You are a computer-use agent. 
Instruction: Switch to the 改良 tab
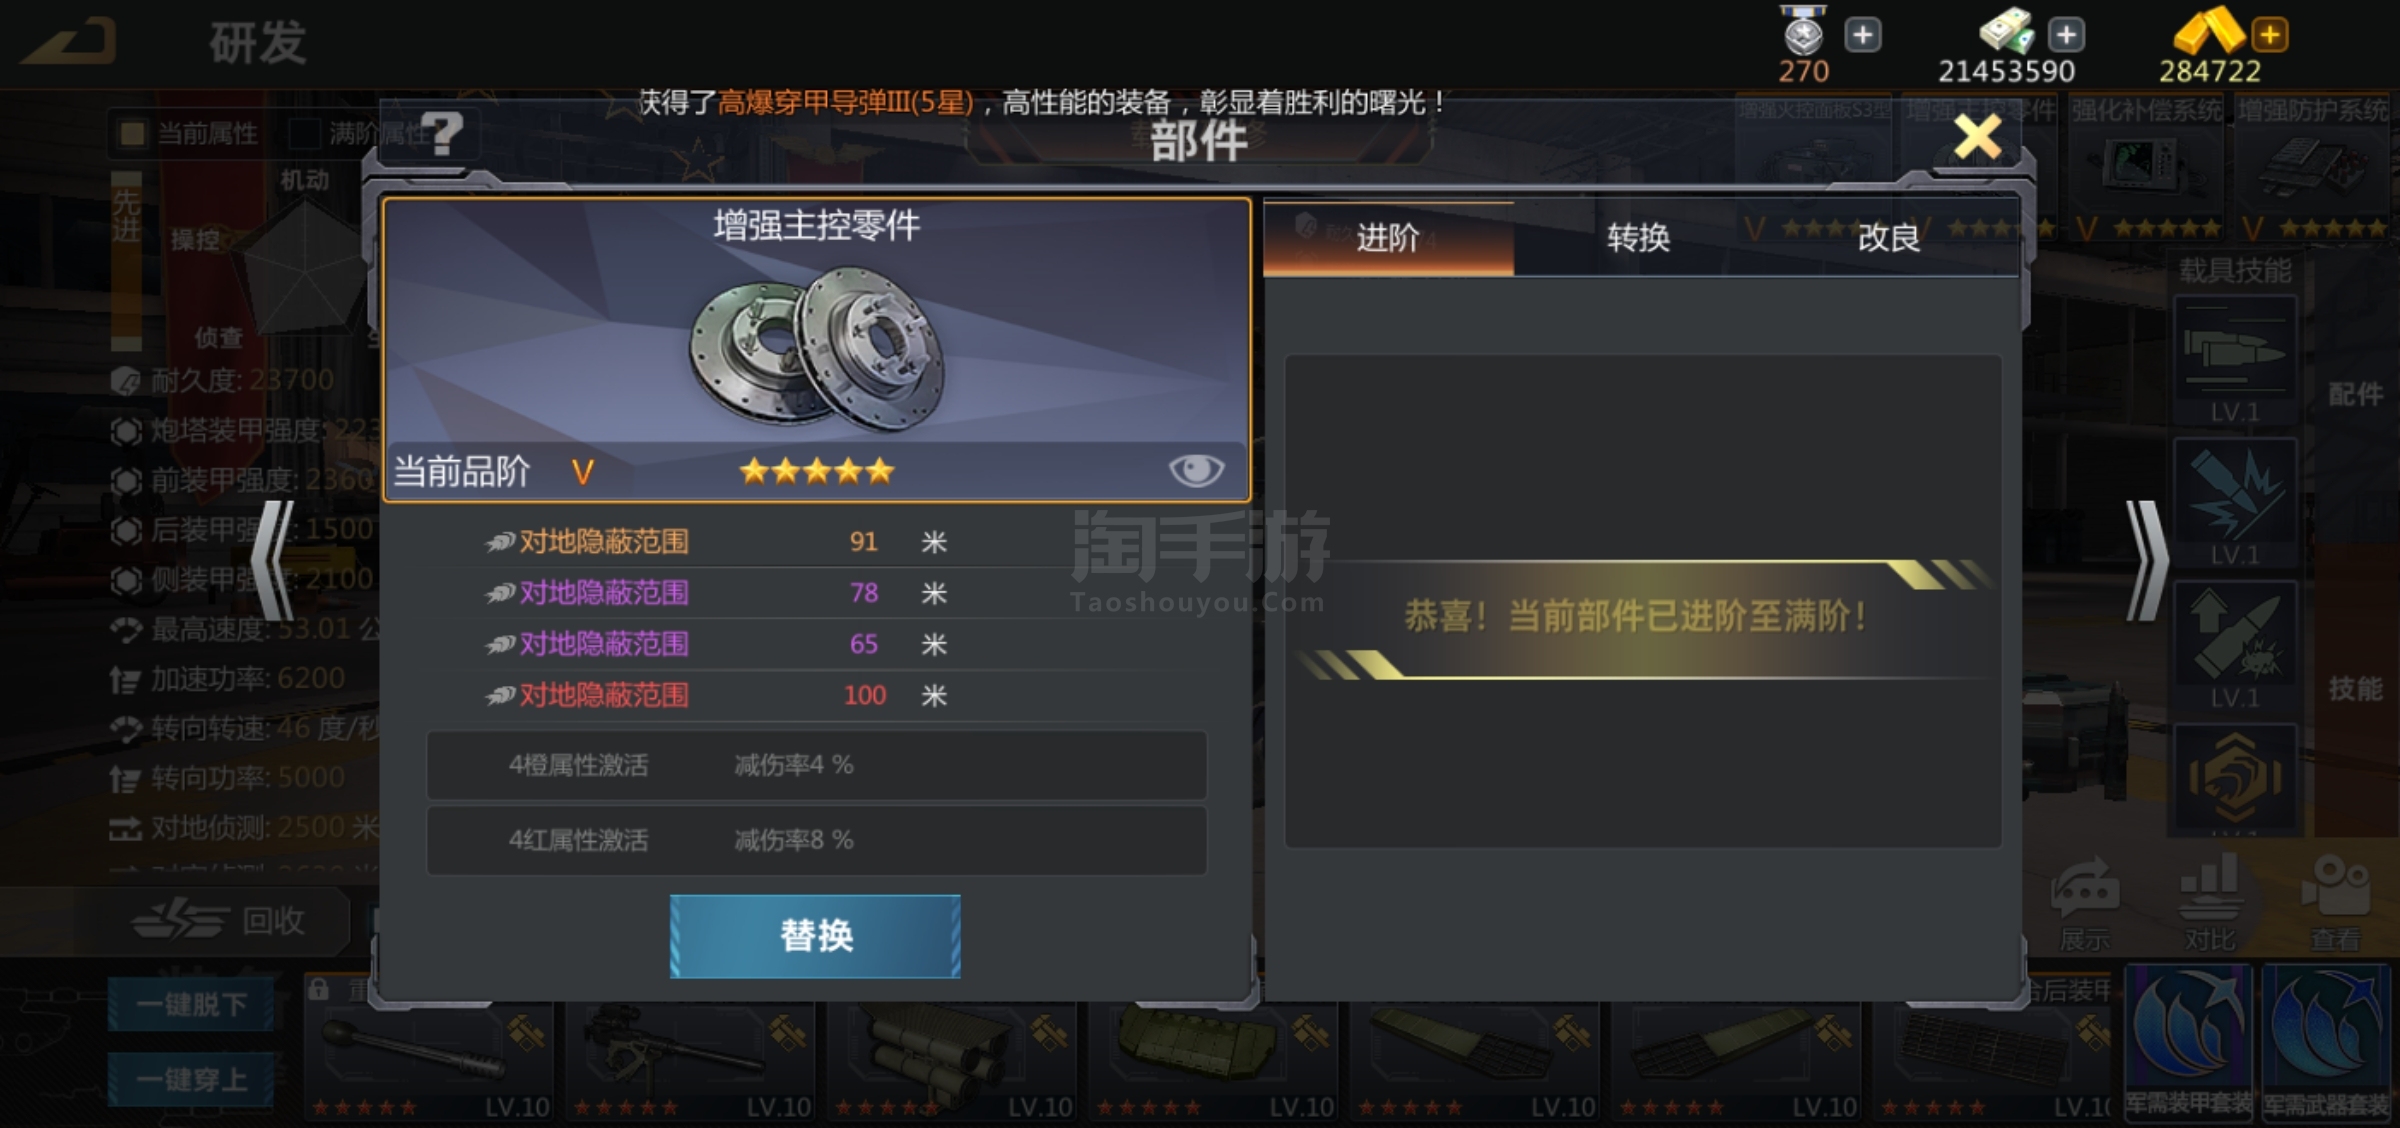click(1889, 238)
